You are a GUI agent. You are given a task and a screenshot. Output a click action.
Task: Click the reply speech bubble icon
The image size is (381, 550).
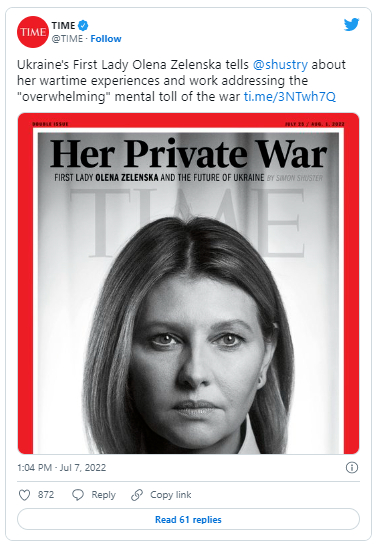78,495
